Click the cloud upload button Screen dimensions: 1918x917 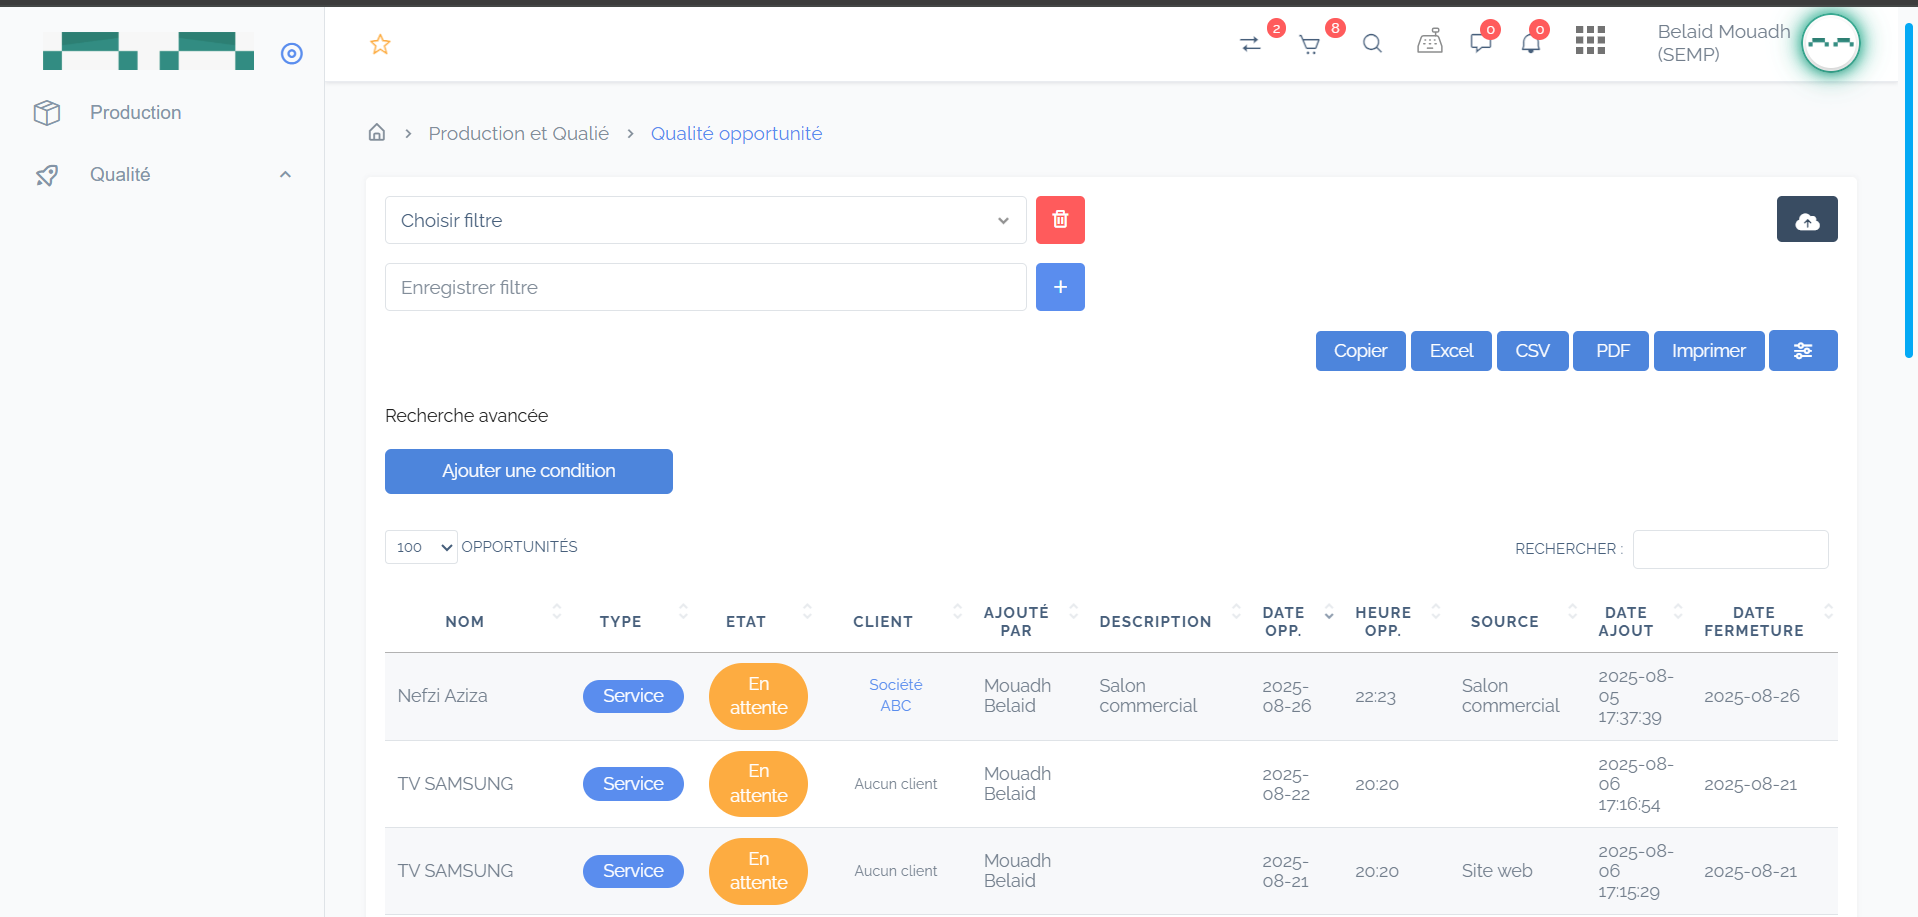1807,219
